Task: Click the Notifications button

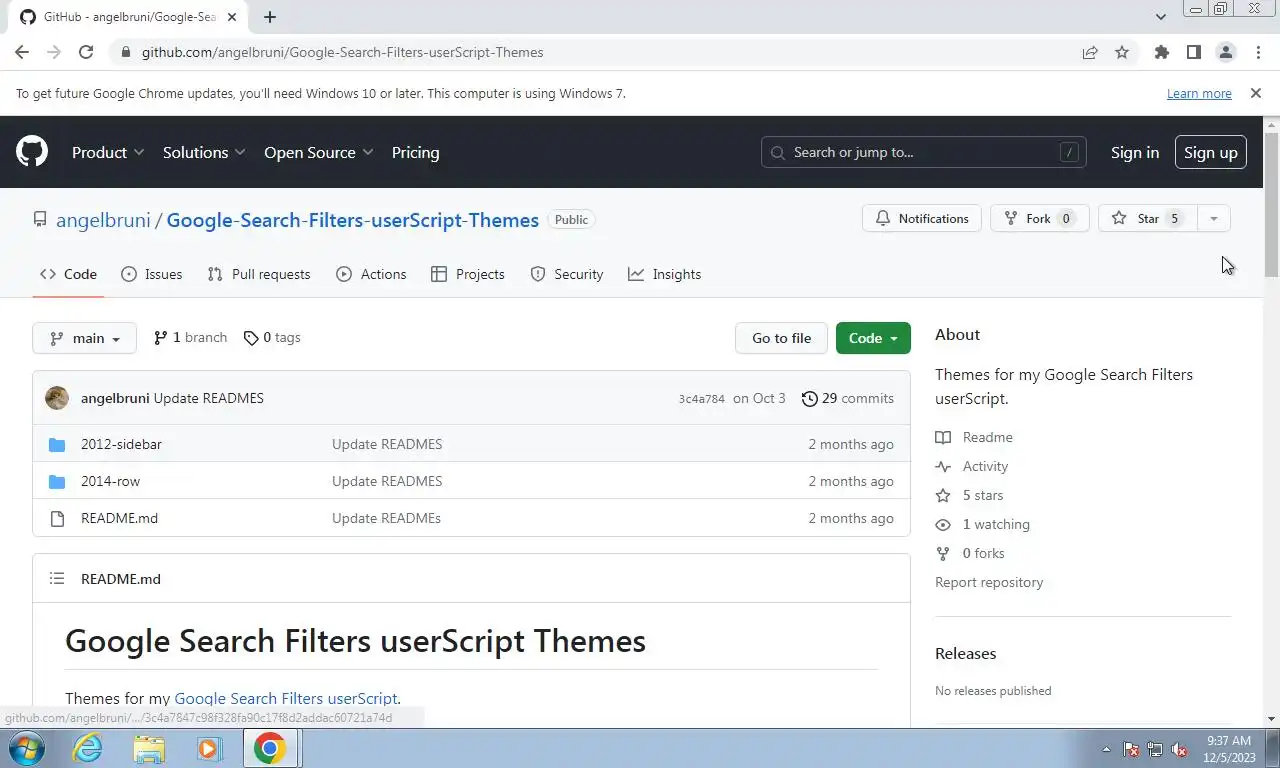Action: tap(922, 218)
